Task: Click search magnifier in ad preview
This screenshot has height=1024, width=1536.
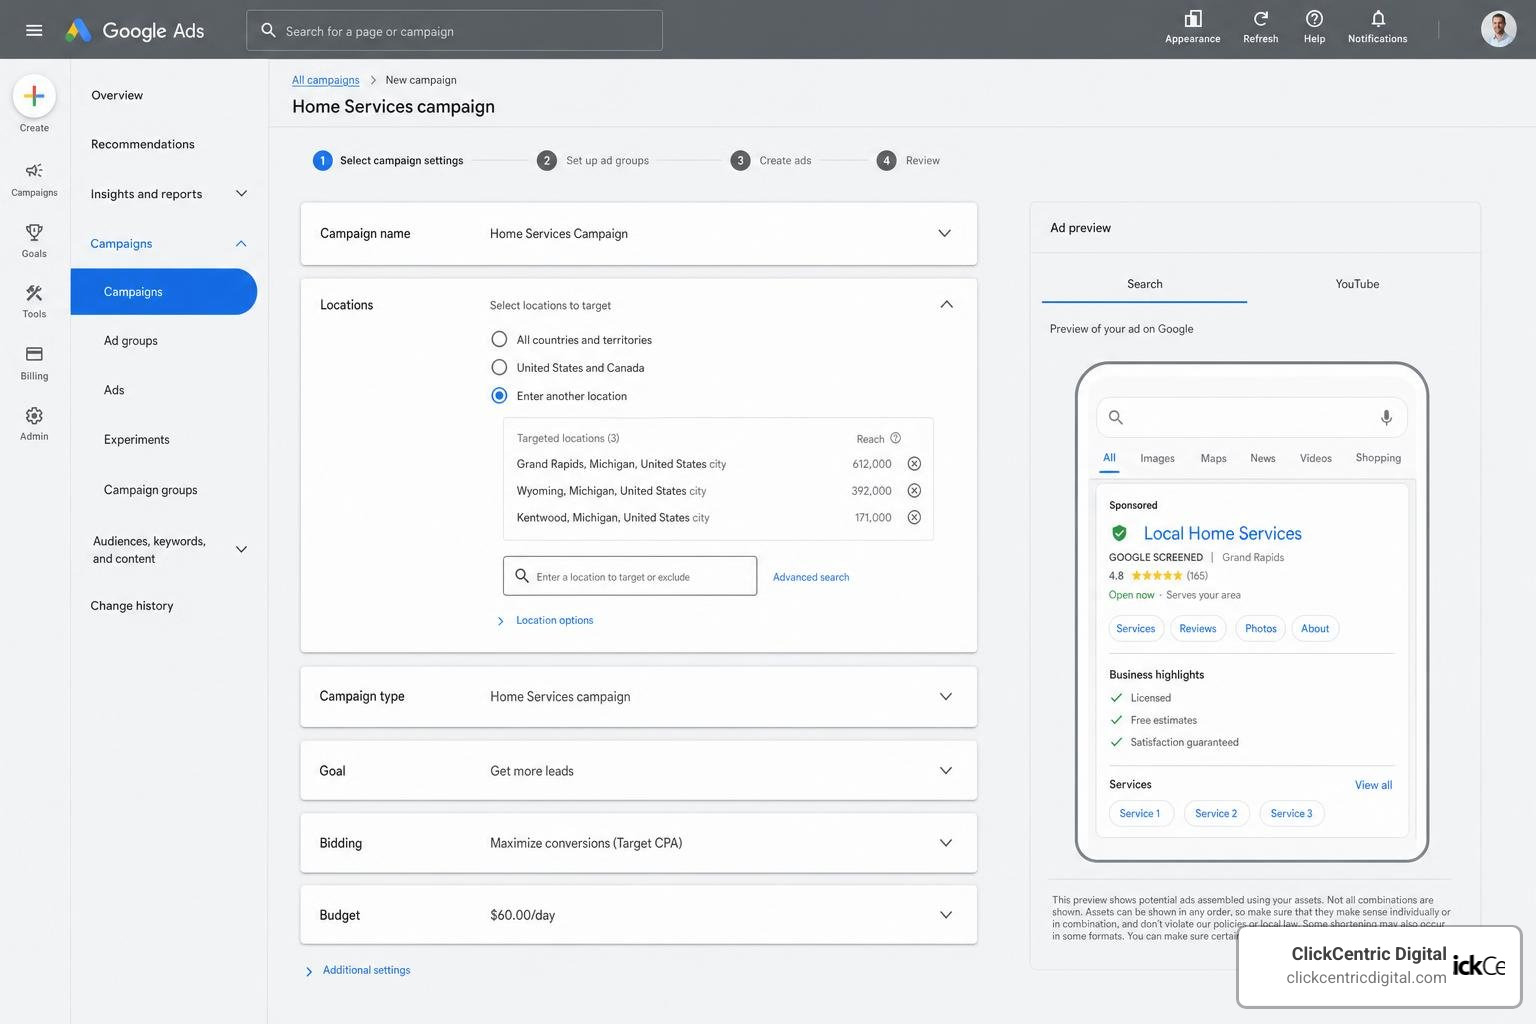Action: point(1116,417)
